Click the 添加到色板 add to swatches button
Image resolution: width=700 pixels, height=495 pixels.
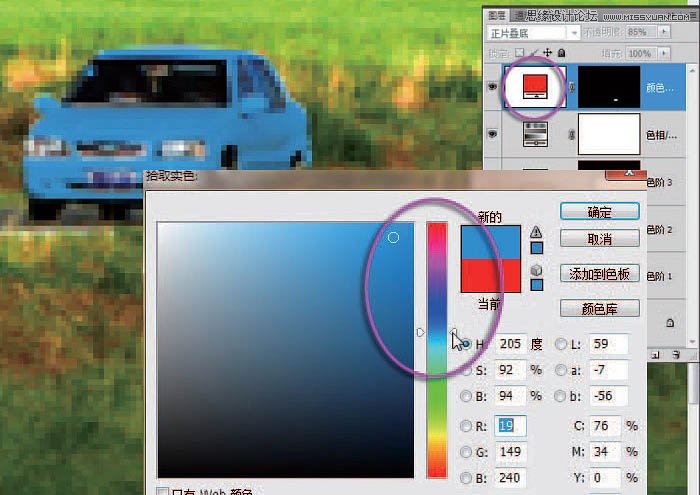(x=600, y=274)
